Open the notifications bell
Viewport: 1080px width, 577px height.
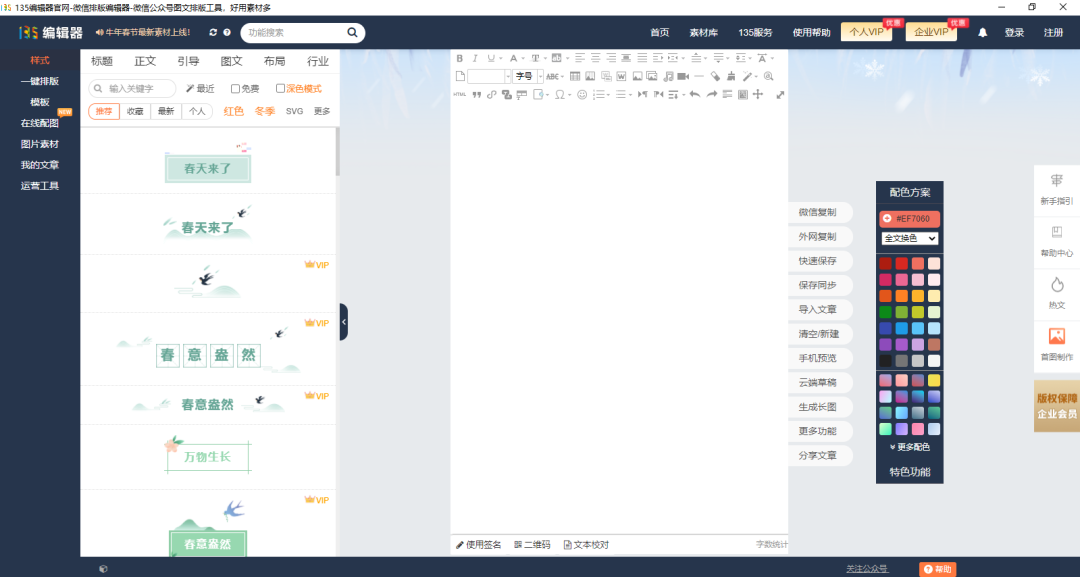tap(983, 32)
